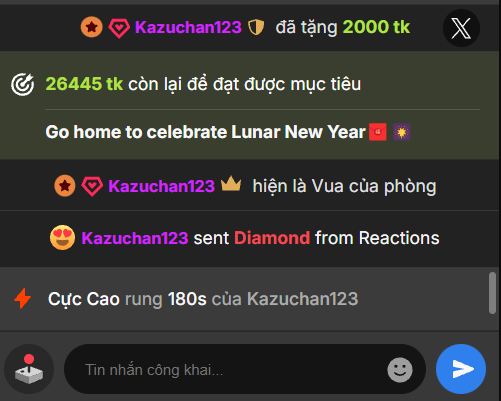Click the red envelope emoji in goal text

click(x=378, y=132)
